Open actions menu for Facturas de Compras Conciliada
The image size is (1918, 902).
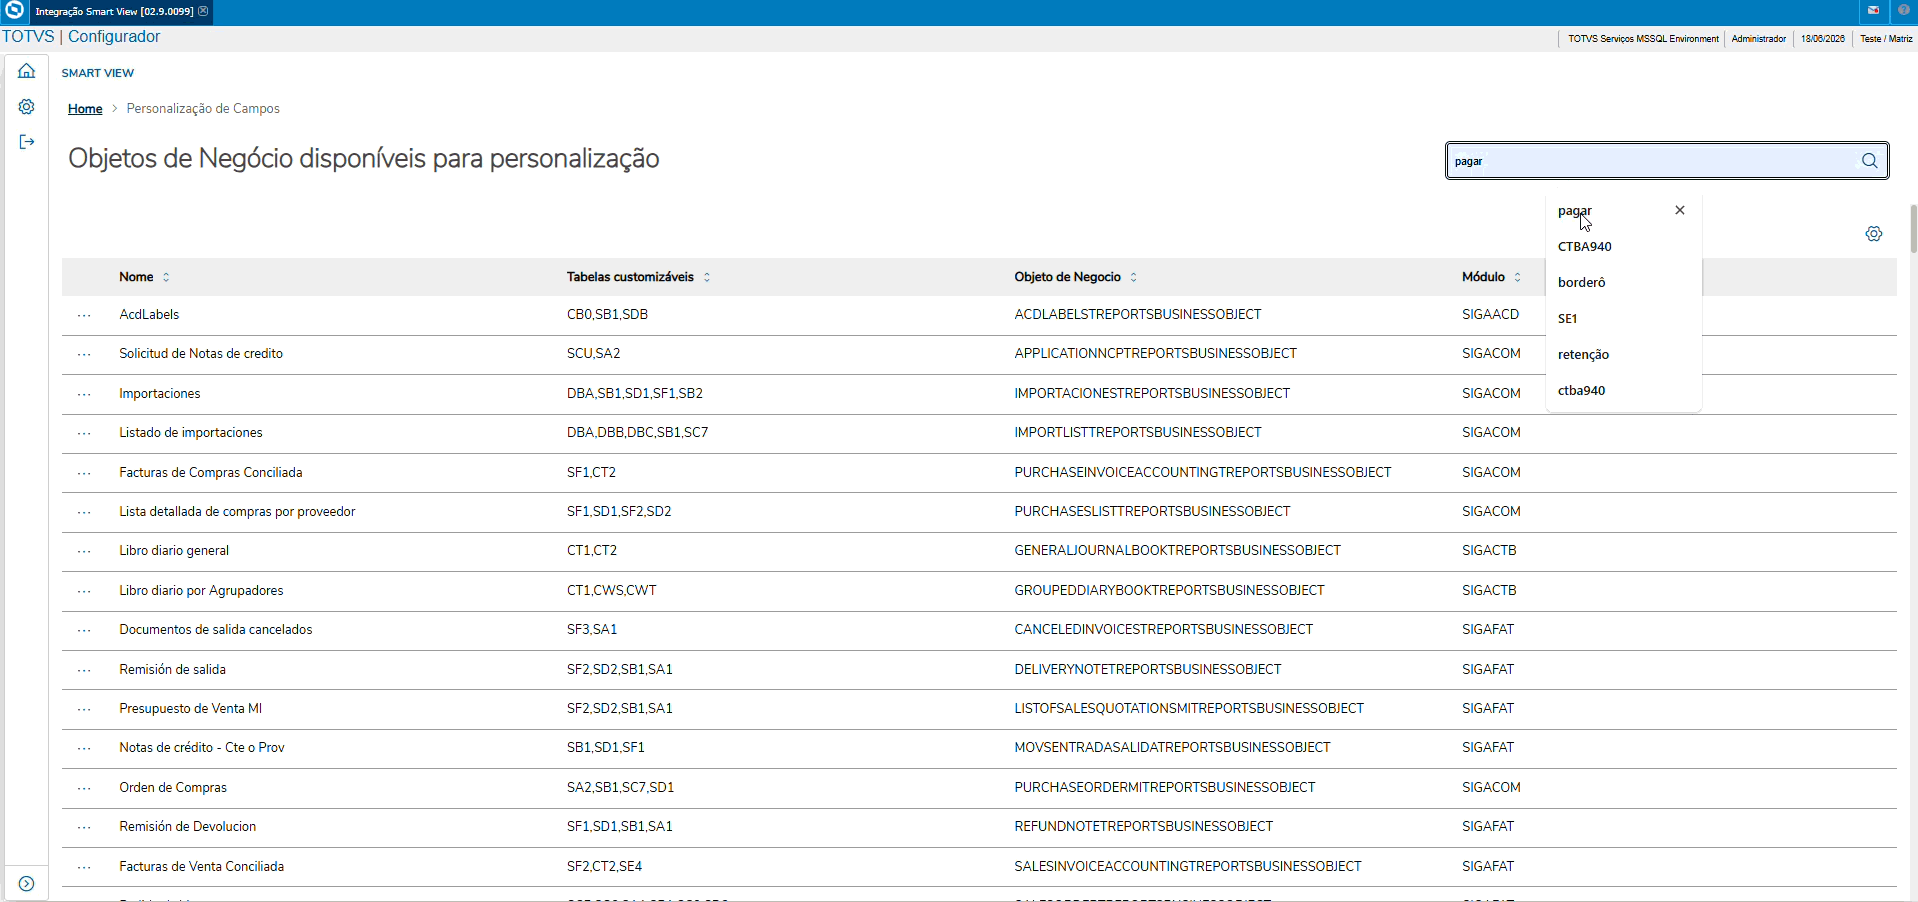[x=84, y=474]
